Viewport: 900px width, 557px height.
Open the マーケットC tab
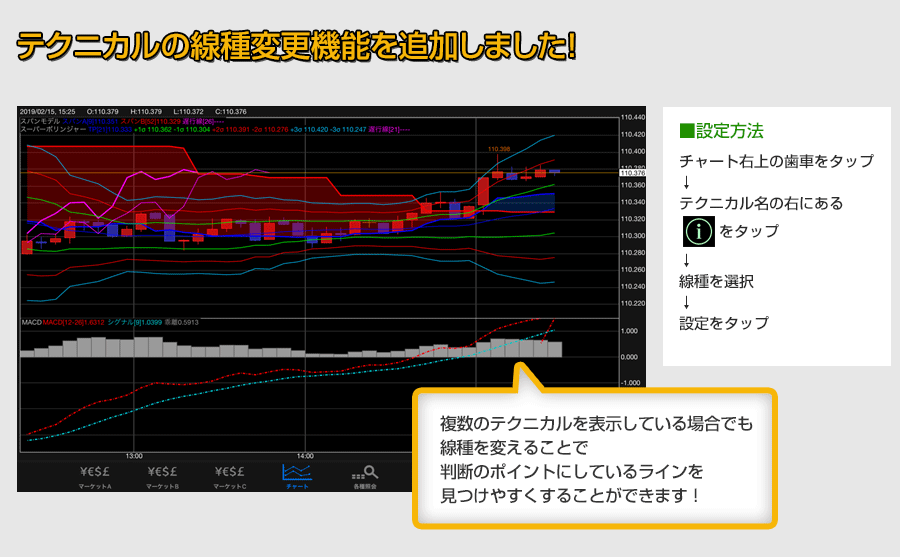230,477
